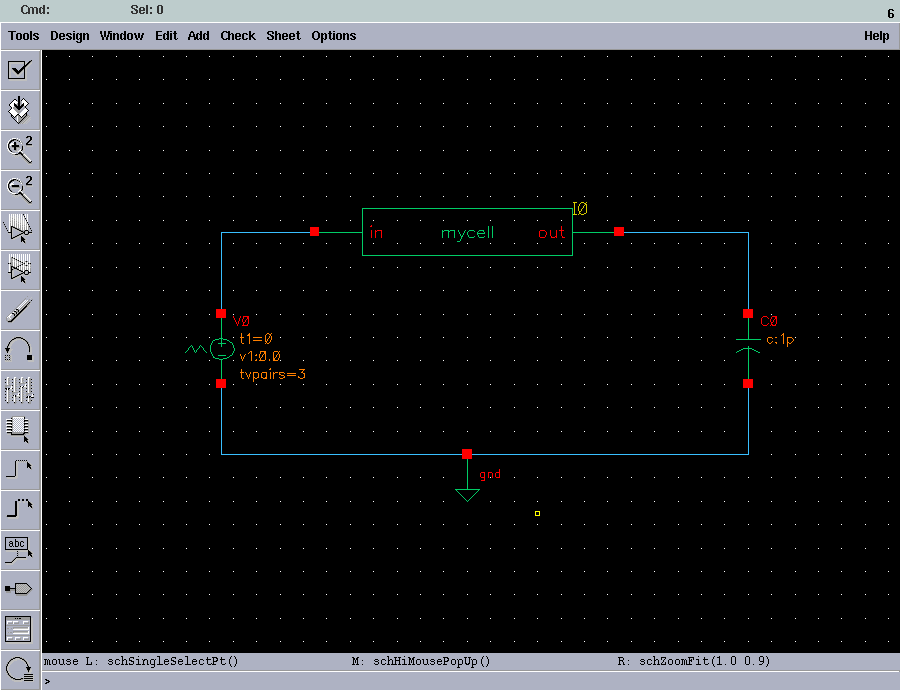The image size is (900, 690).
Task: Open the object Properties icon
Action: (x=20, y=390)
